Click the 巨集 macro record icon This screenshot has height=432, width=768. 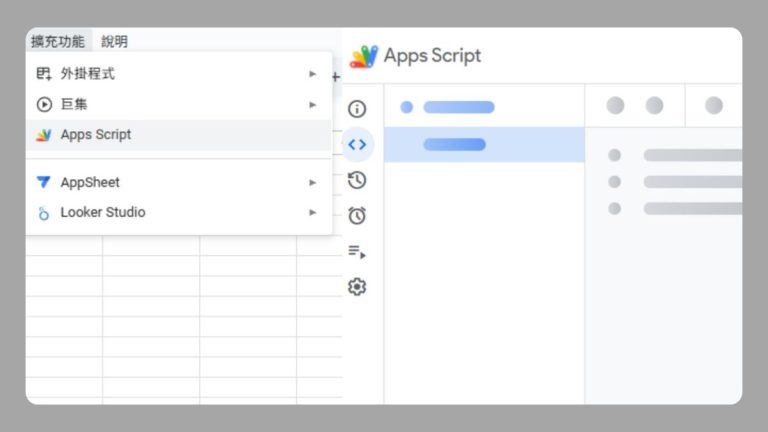[x=44, y=104]
